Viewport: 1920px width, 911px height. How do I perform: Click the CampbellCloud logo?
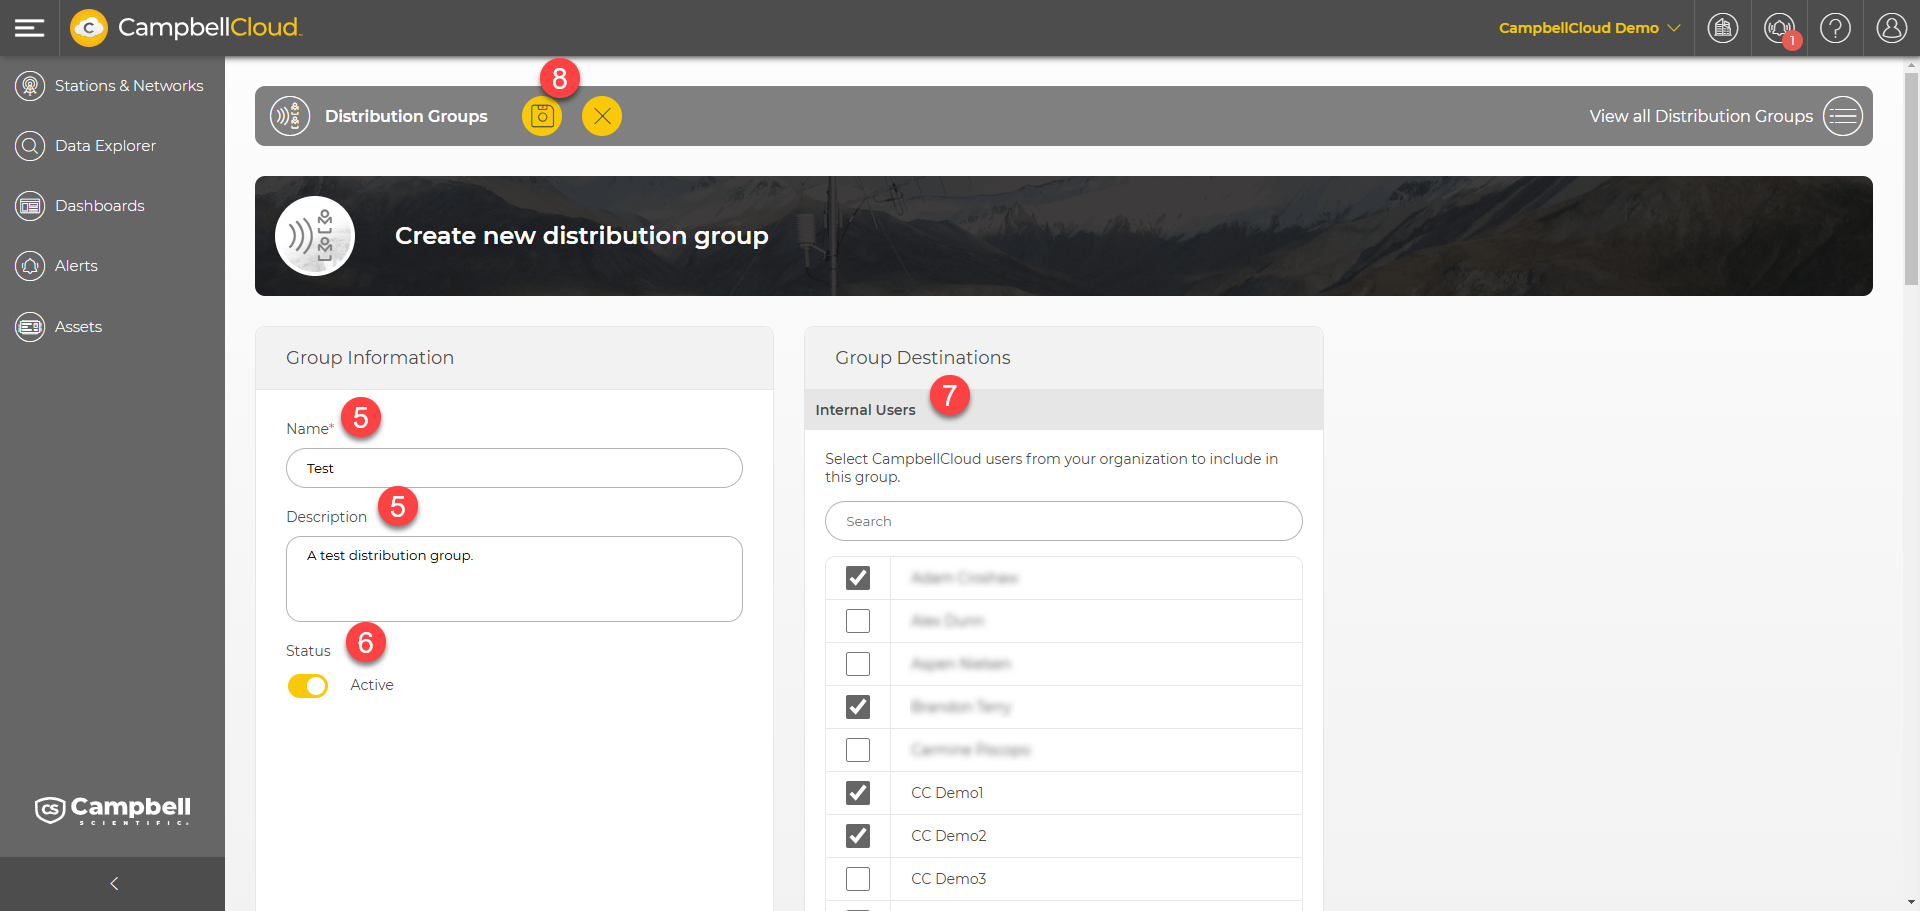pos(186,28)
